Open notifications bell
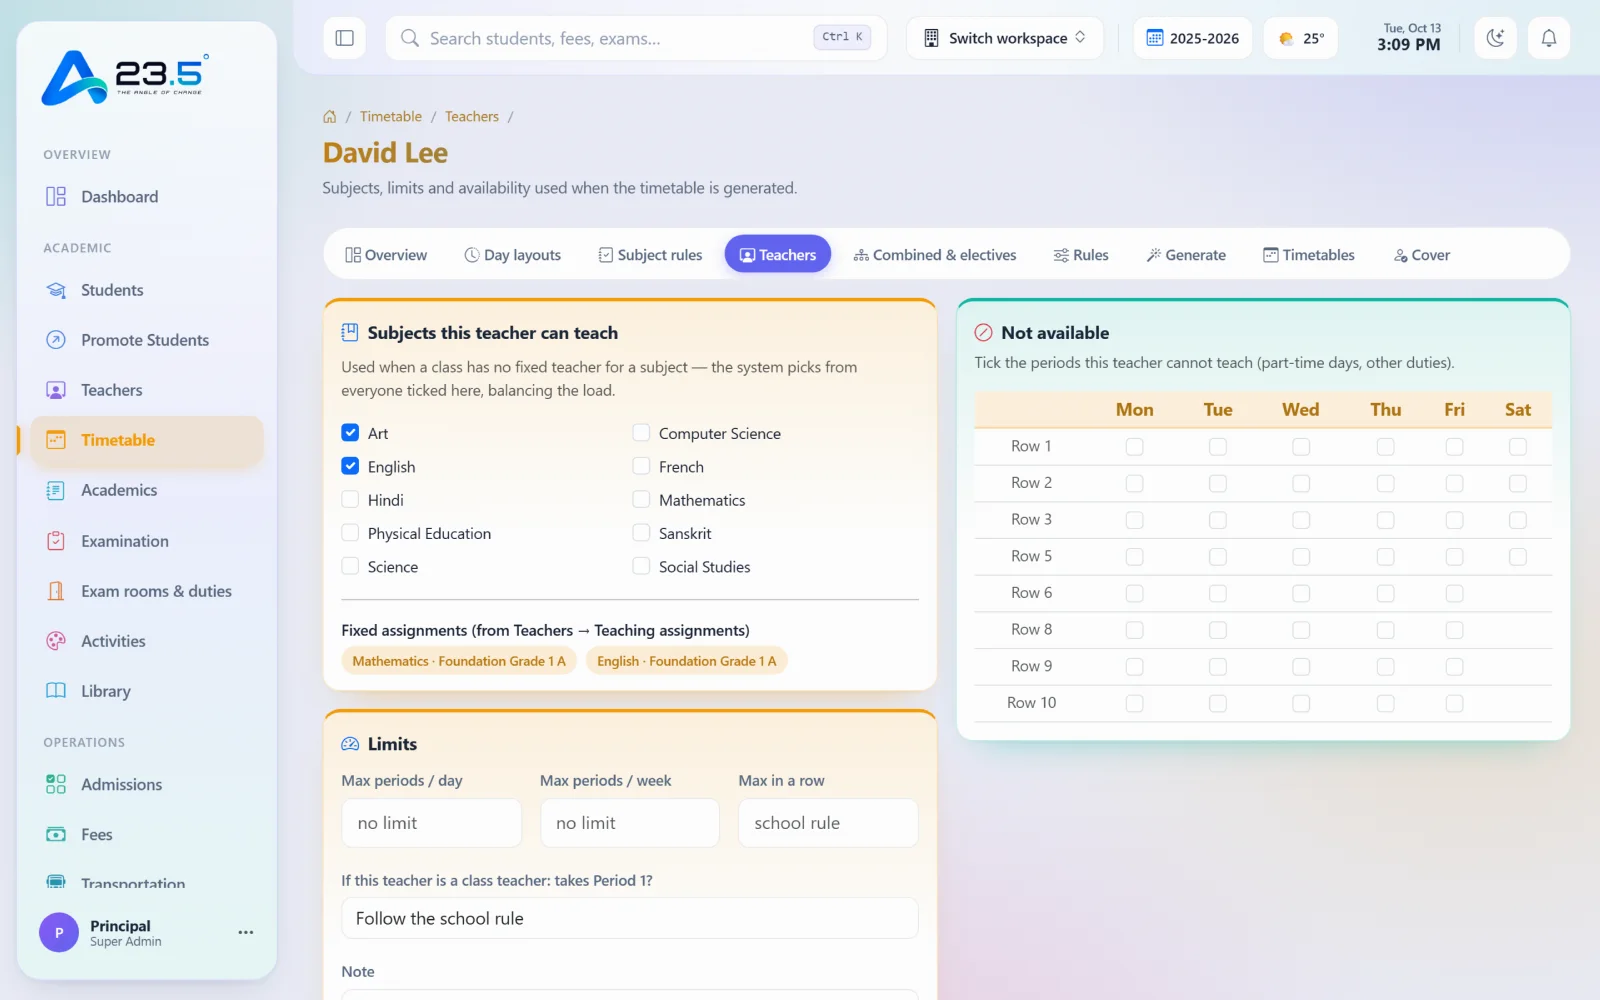The image size is (1600, 1000). point(1548,38)
